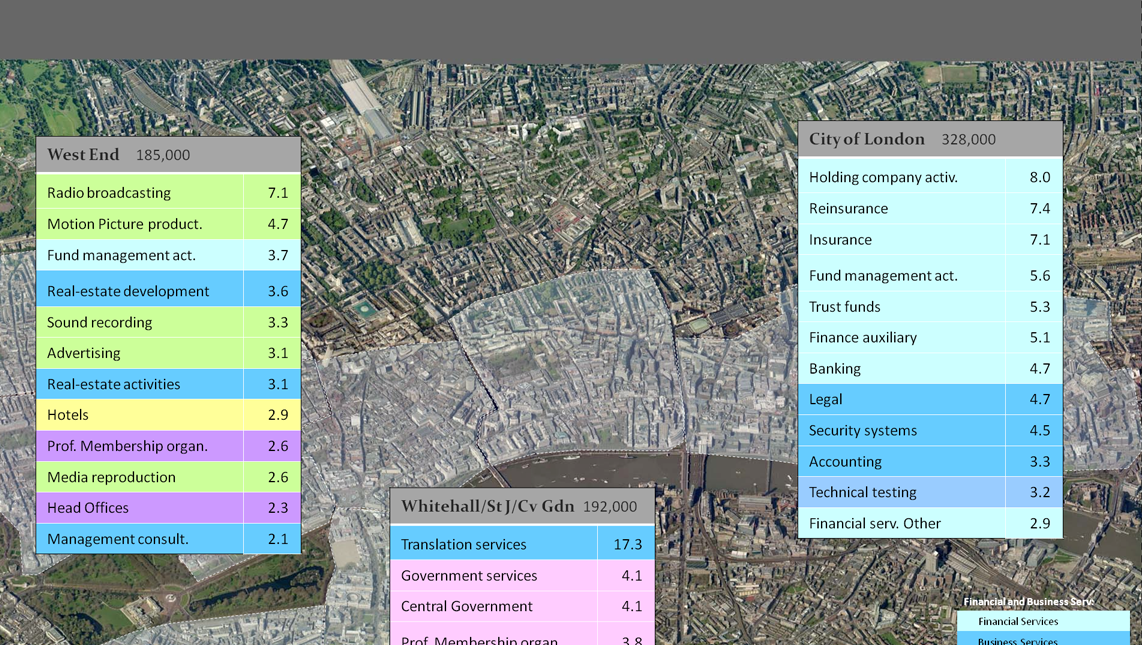Screen dimensions: 1142x645
Task: Click the Motion Picture product. entry
Action: pyautogui.click(x=140, y=223)
